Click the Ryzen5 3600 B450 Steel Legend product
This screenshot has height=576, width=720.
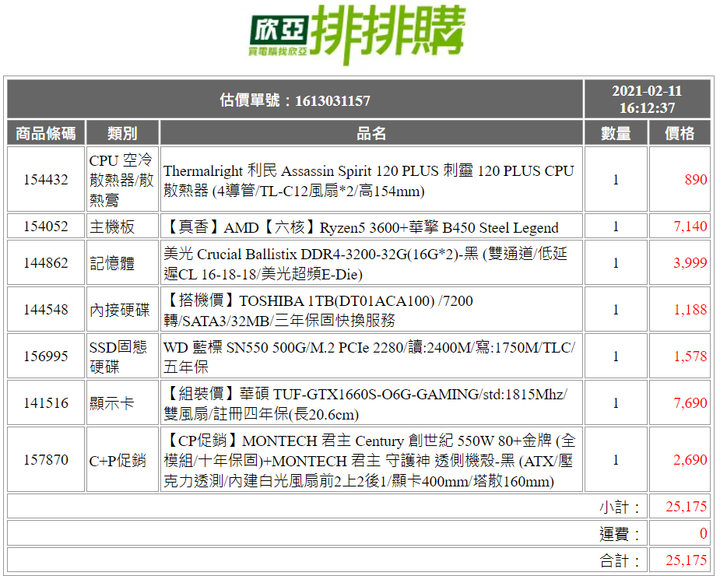361,227
